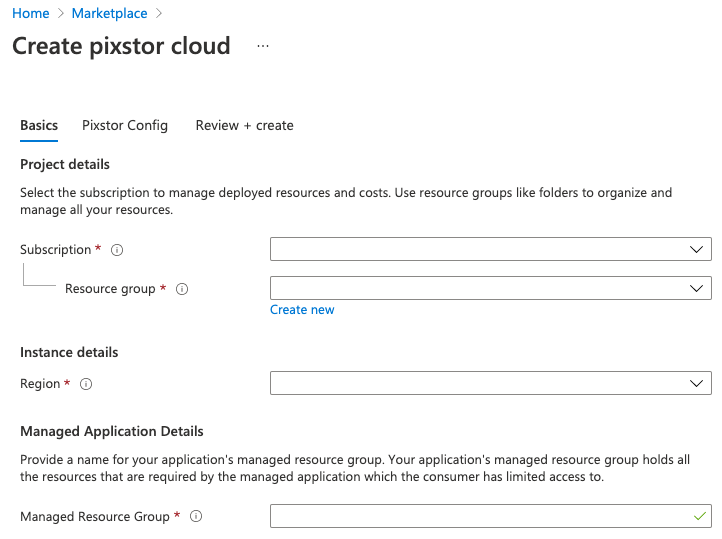Click the Resource group info icon

click(x=182, y=289)
